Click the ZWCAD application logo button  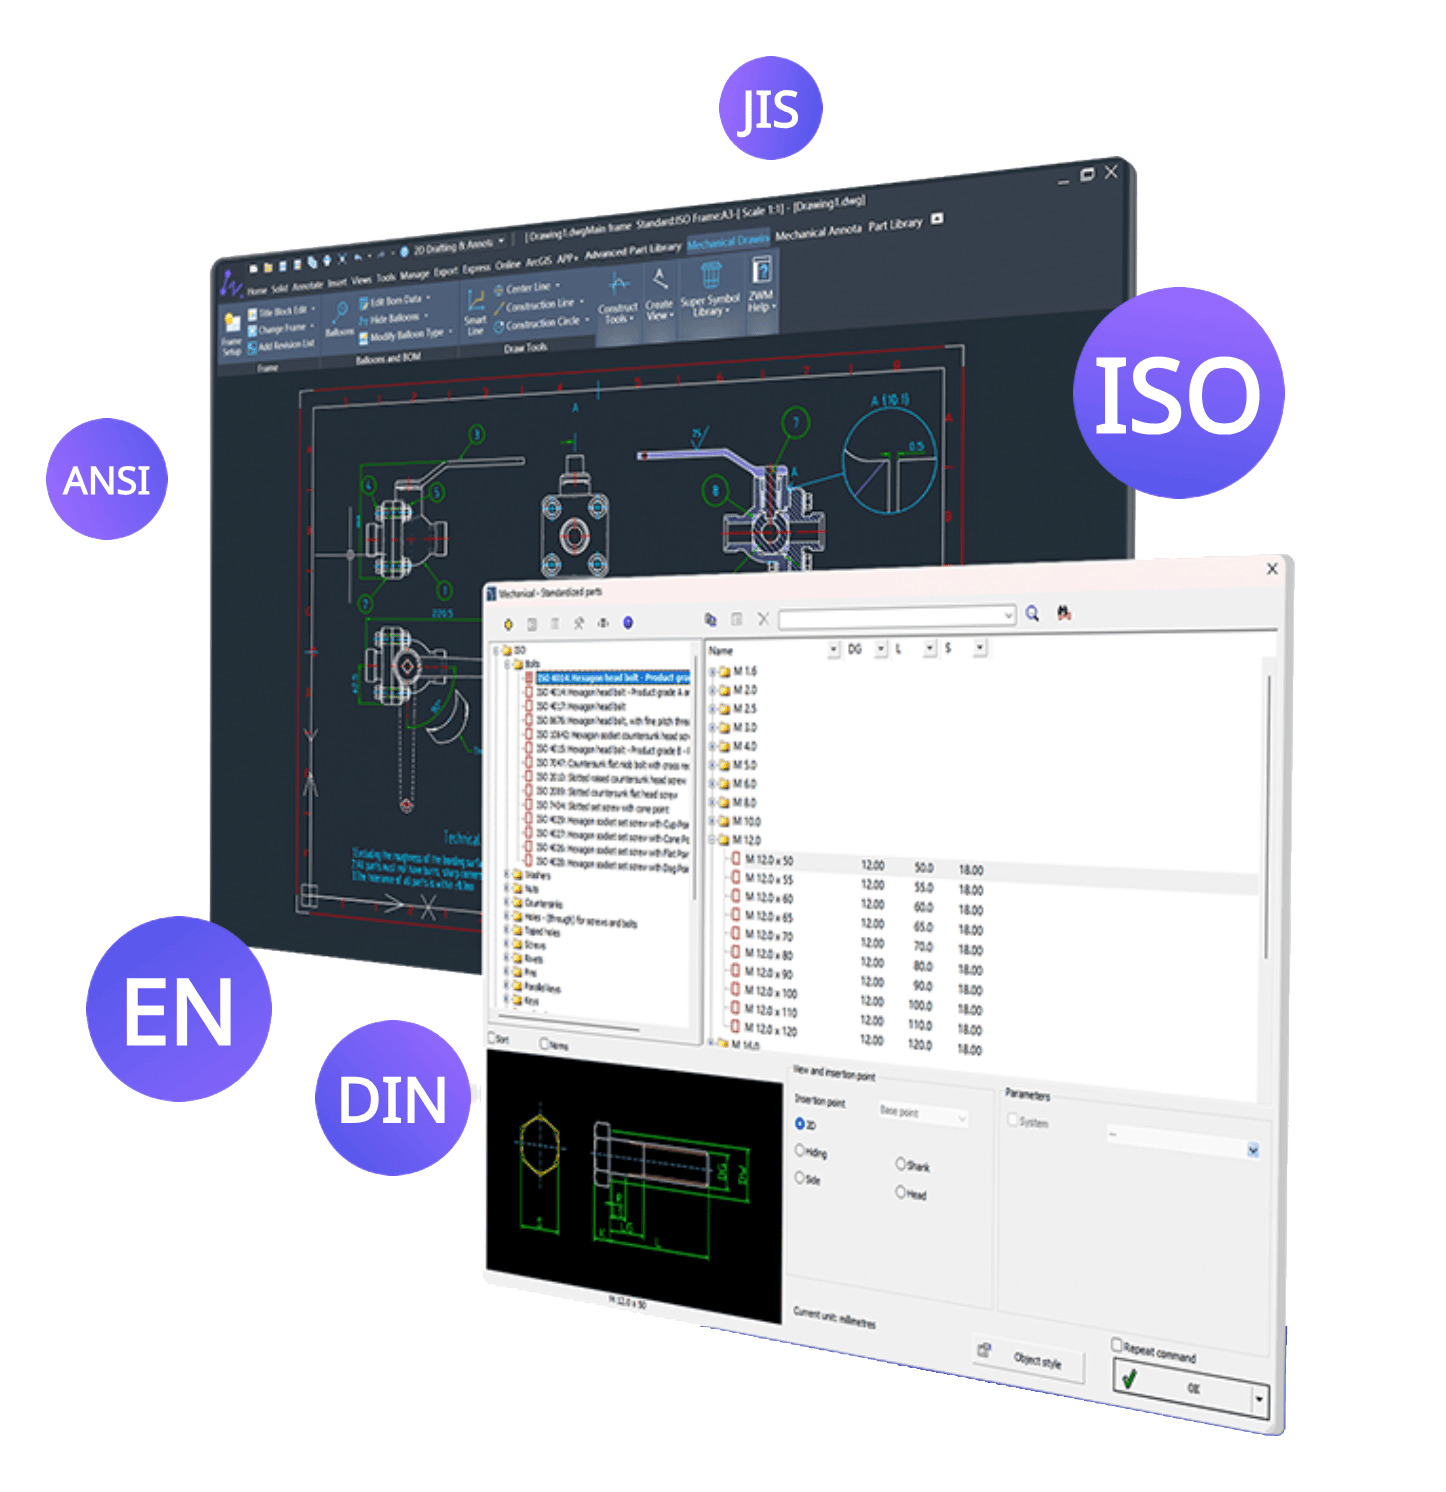pyautogui.click(x=231, y=284)
